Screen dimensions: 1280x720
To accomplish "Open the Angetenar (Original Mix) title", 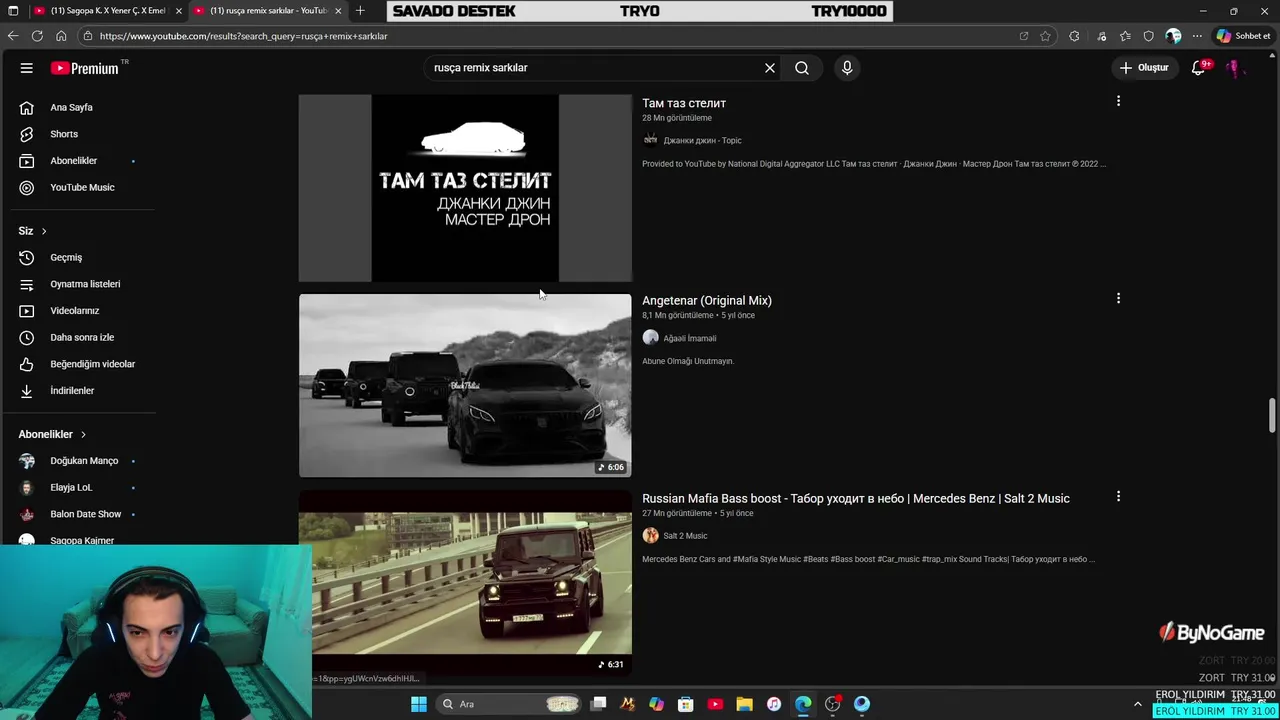I will (x=707, y=300).
